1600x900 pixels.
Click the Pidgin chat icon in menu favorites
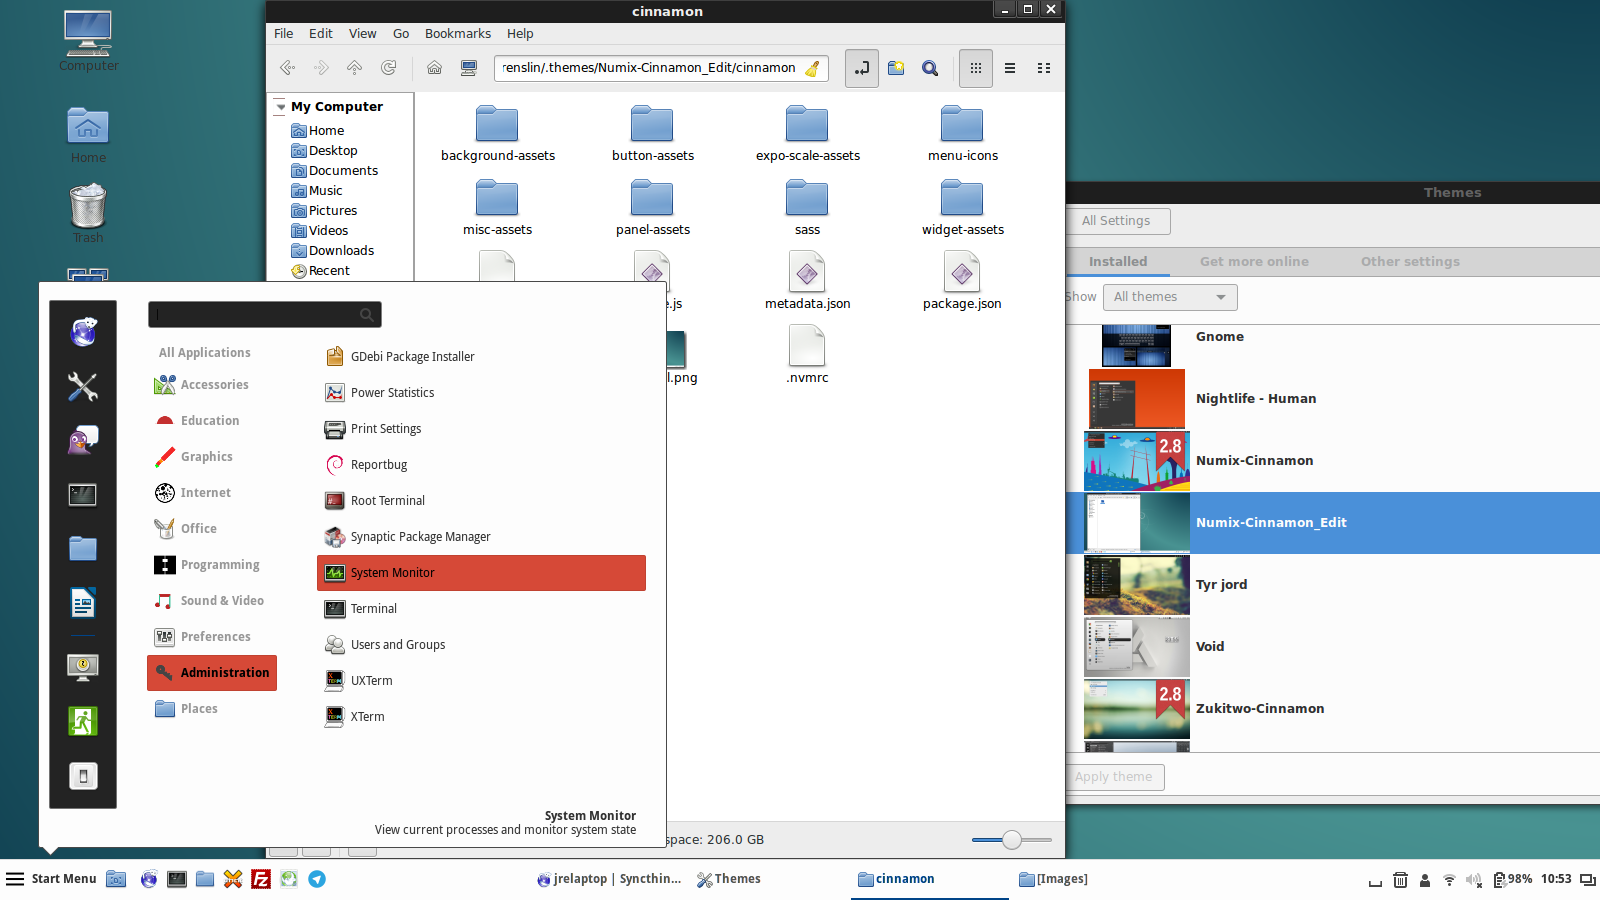coord(83,440)
